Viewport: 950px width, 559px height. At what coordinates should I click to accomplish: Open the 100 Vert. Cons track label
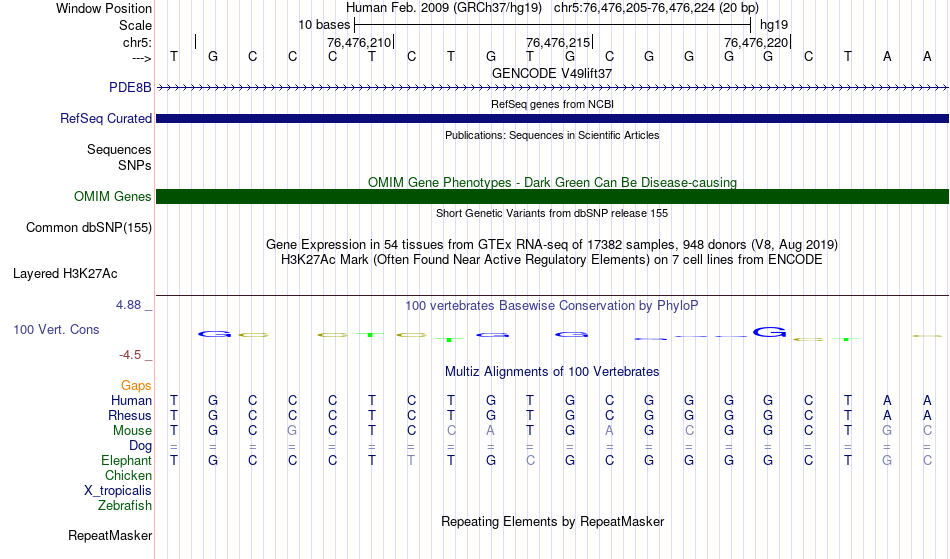(56, 329)
